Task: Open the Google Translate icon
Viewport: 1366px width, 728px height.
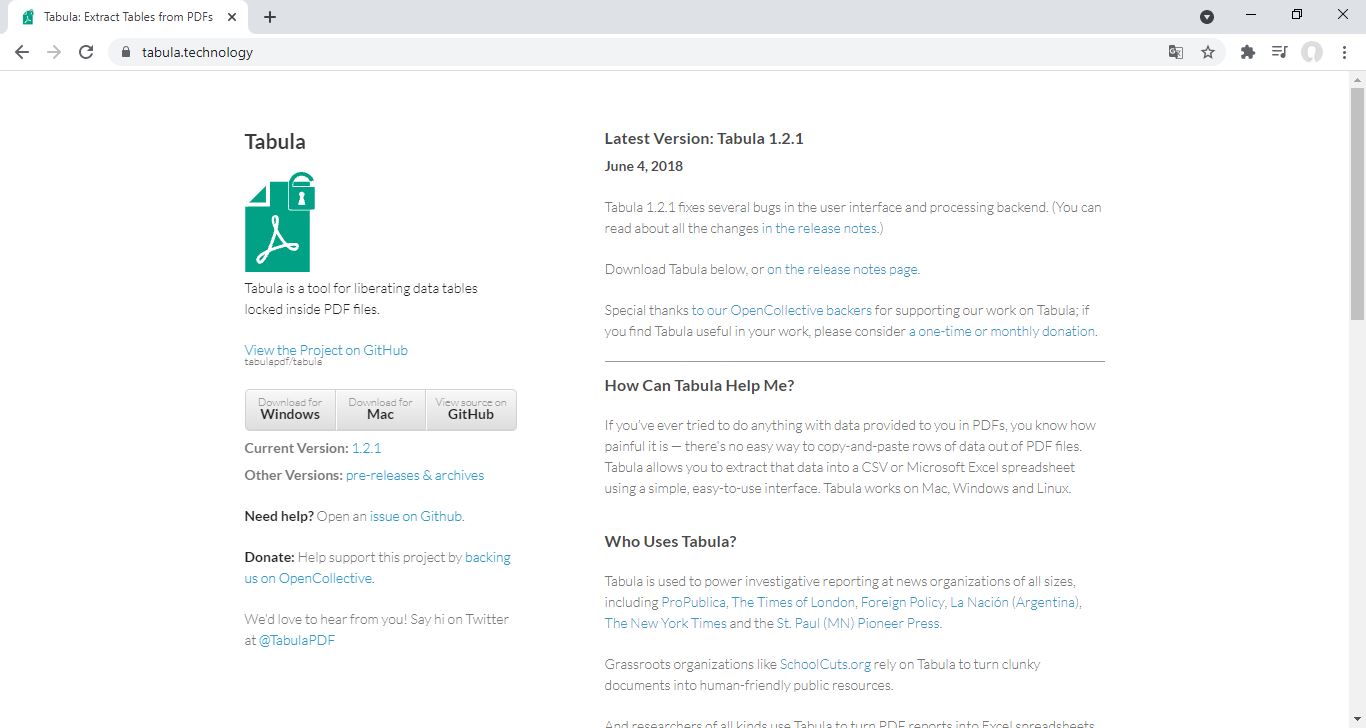Action: pos(1176,52)
